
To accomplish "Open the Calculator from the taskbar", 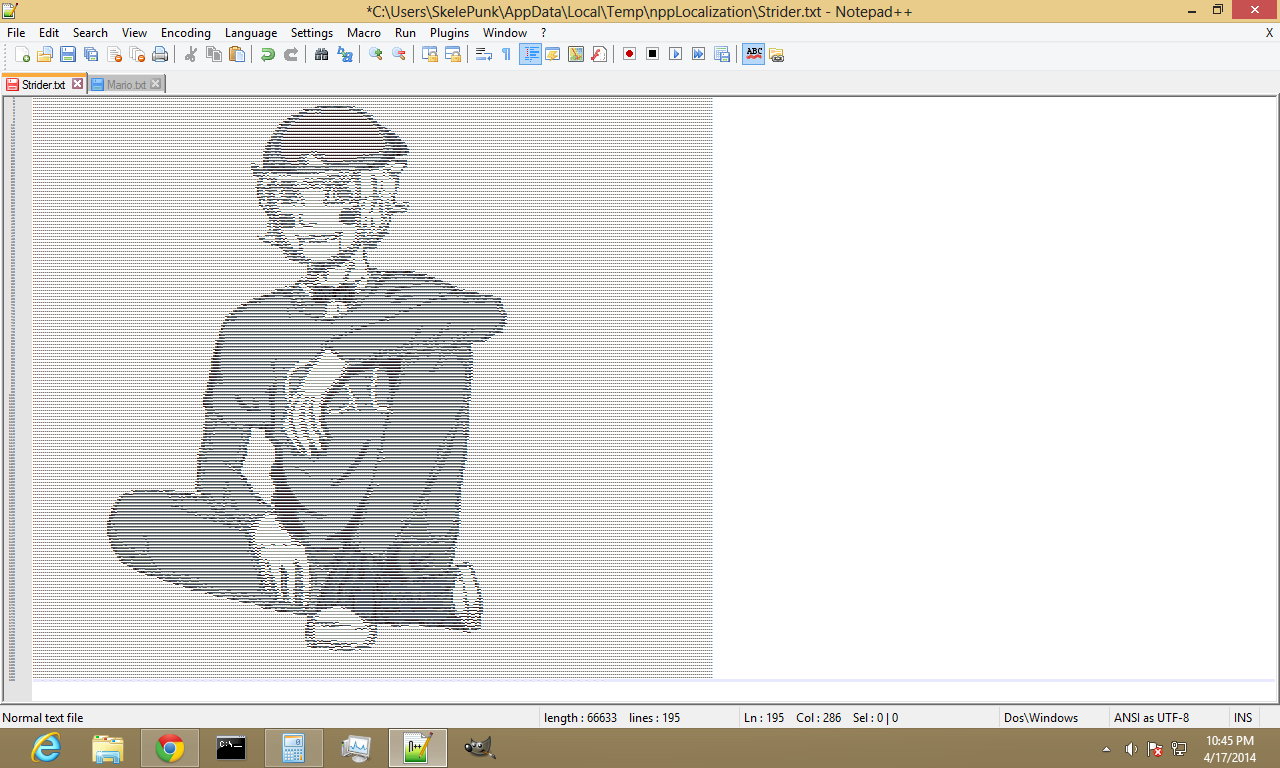I will point(293,747).
